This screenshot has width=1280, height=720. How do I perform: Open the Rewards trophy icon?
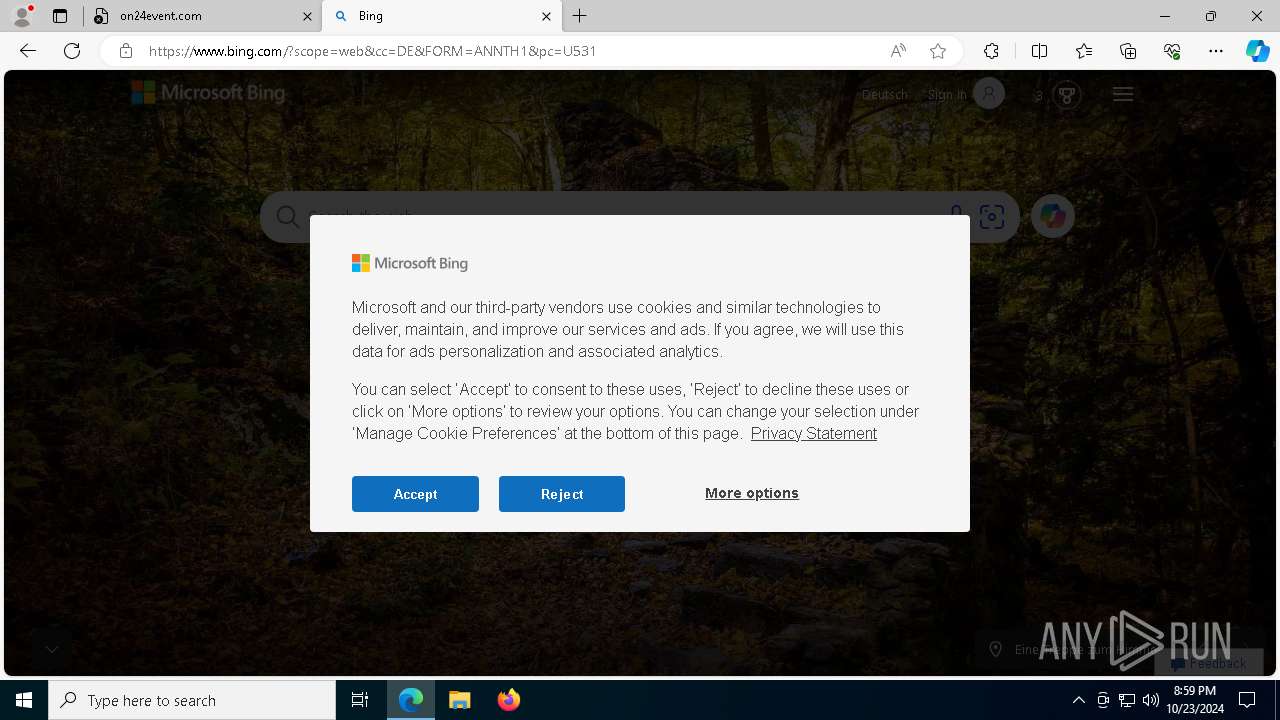tap(1067, 95)
